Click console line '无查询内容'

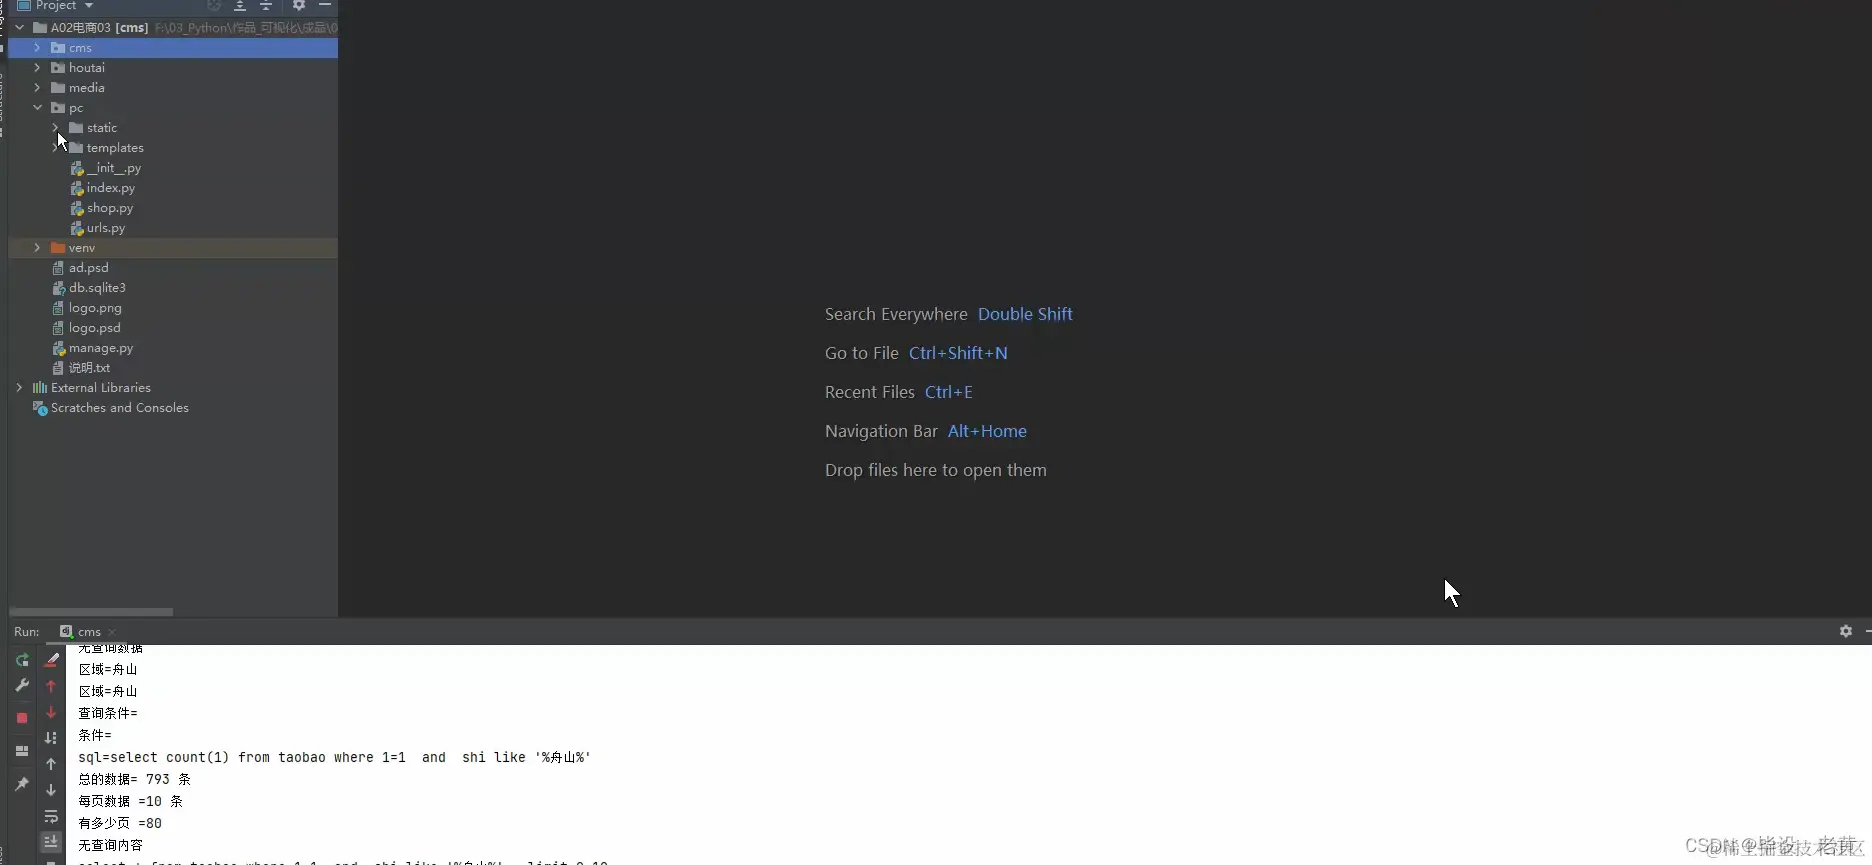pos(110,845)
